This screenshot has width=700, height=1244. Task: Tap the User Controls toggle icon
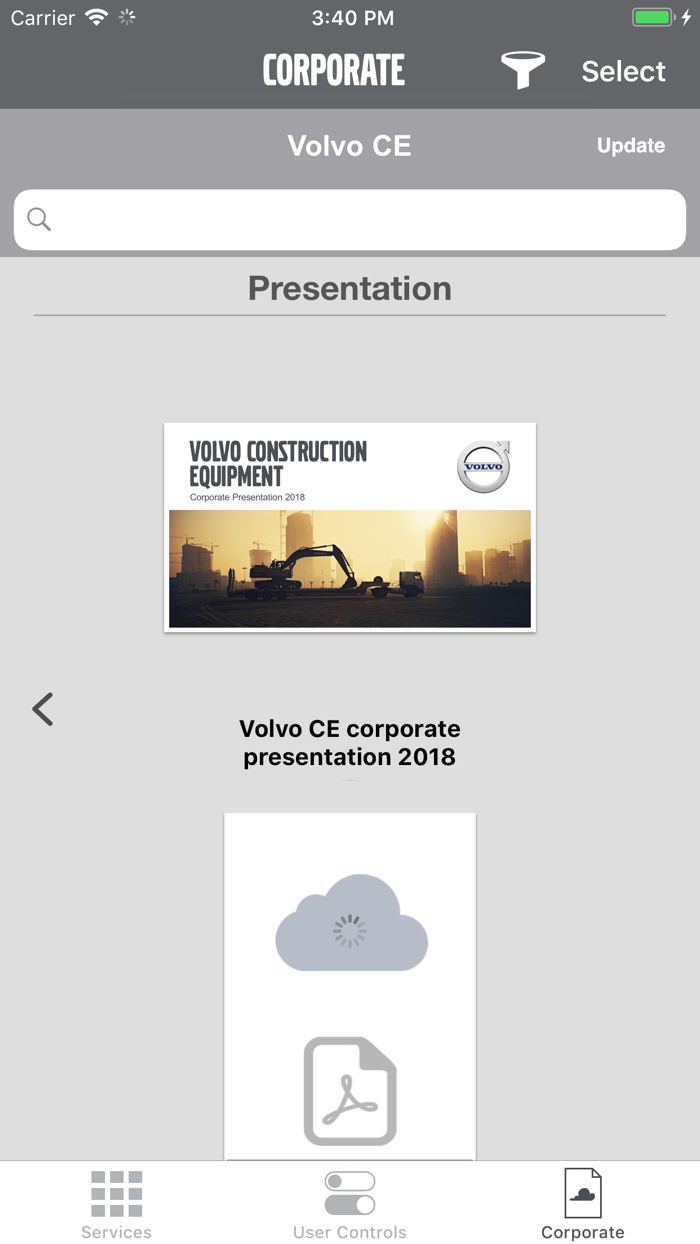click(x=350, y=1193)
